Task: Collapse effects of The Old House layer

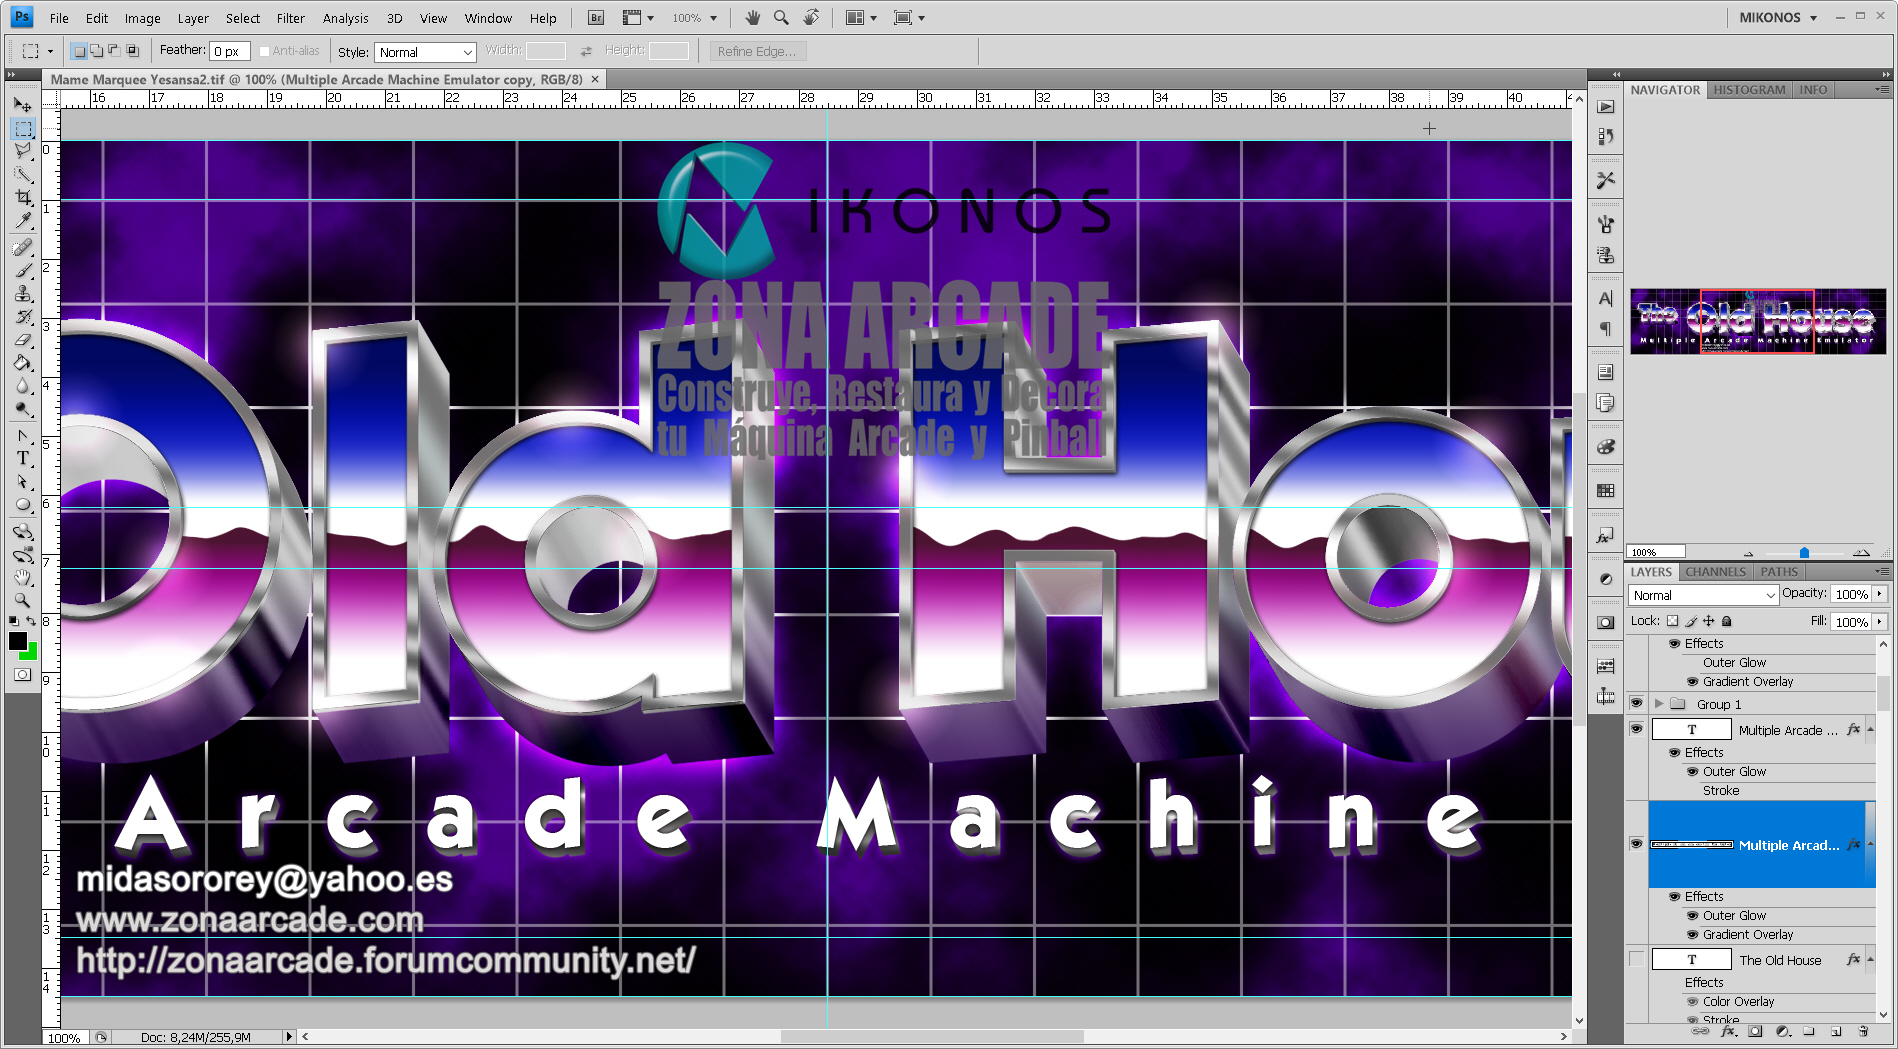Action: pyautogui.click(x=1870, y=959)
